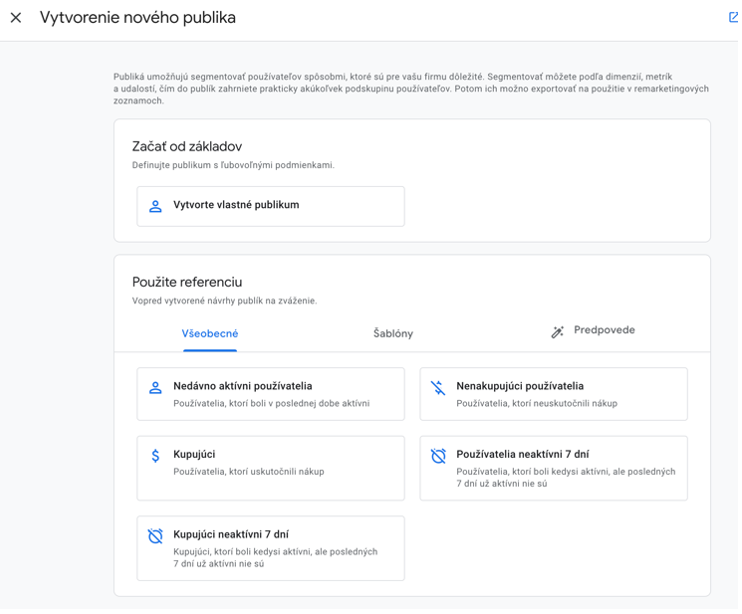The image size is (742, 614).
Task: Click the magic wand icon next to Predpovede
Action: pyautogui.click(x=558, y=332)
